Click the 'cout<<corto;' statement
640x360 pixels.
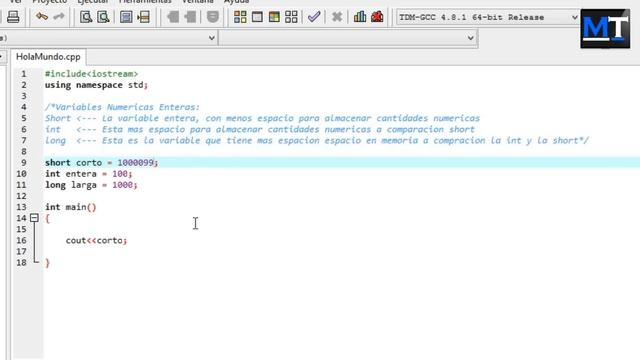(x=96, y=240)
